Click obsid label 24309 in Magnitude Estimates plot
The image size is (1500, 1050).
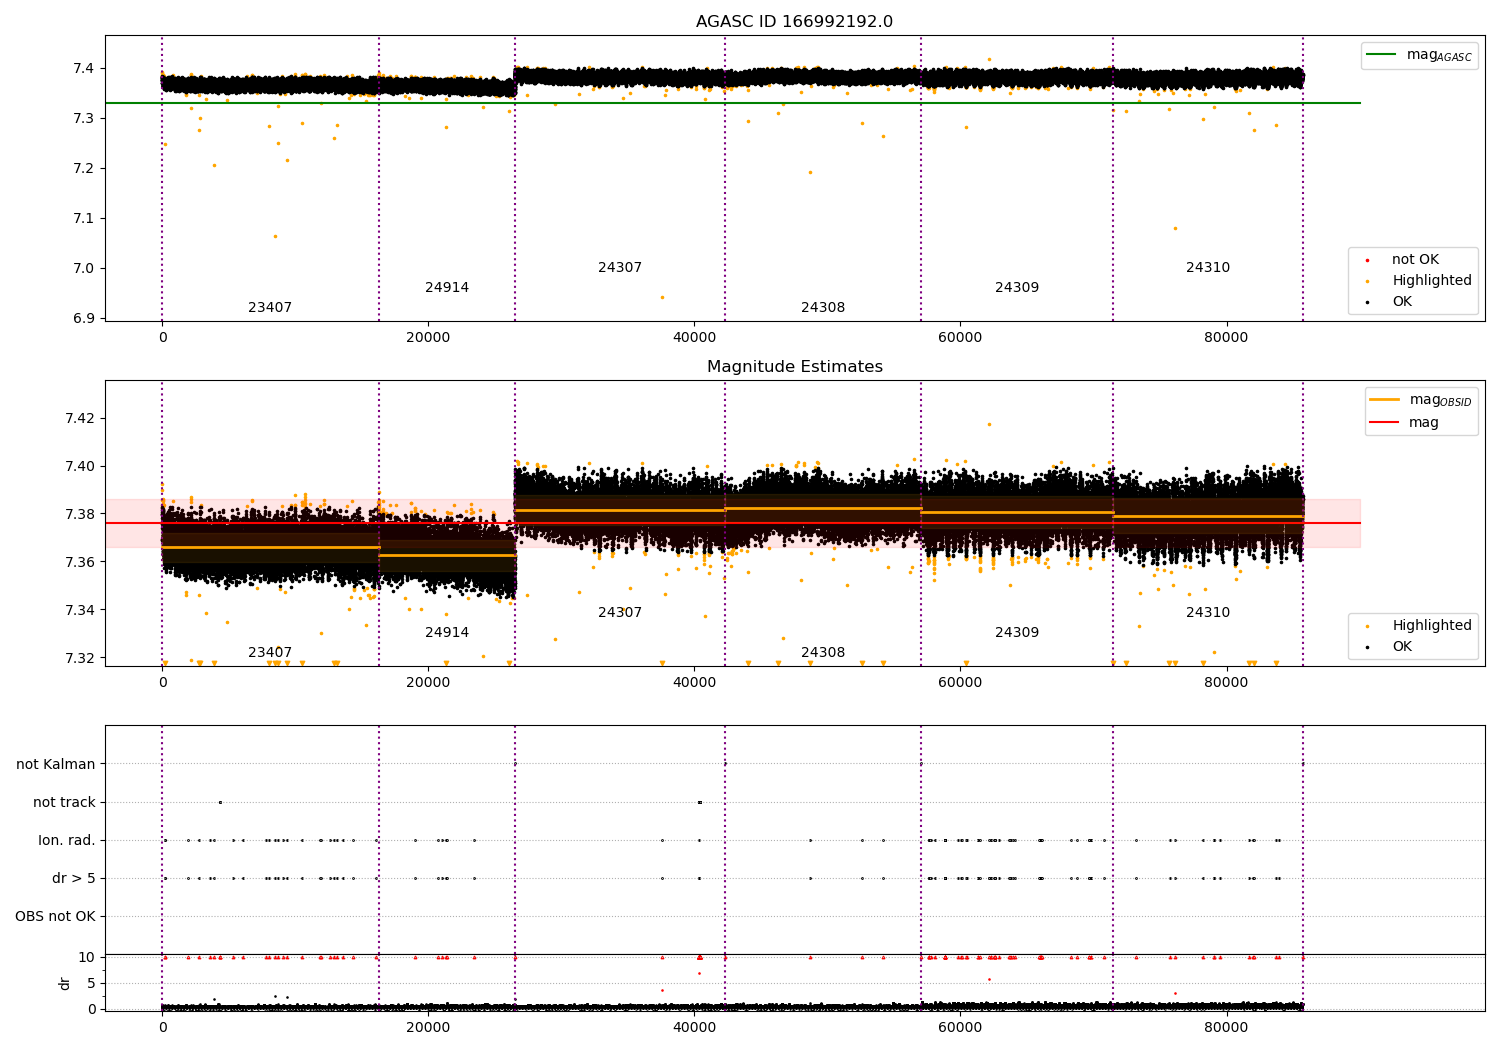(1017, 633)
